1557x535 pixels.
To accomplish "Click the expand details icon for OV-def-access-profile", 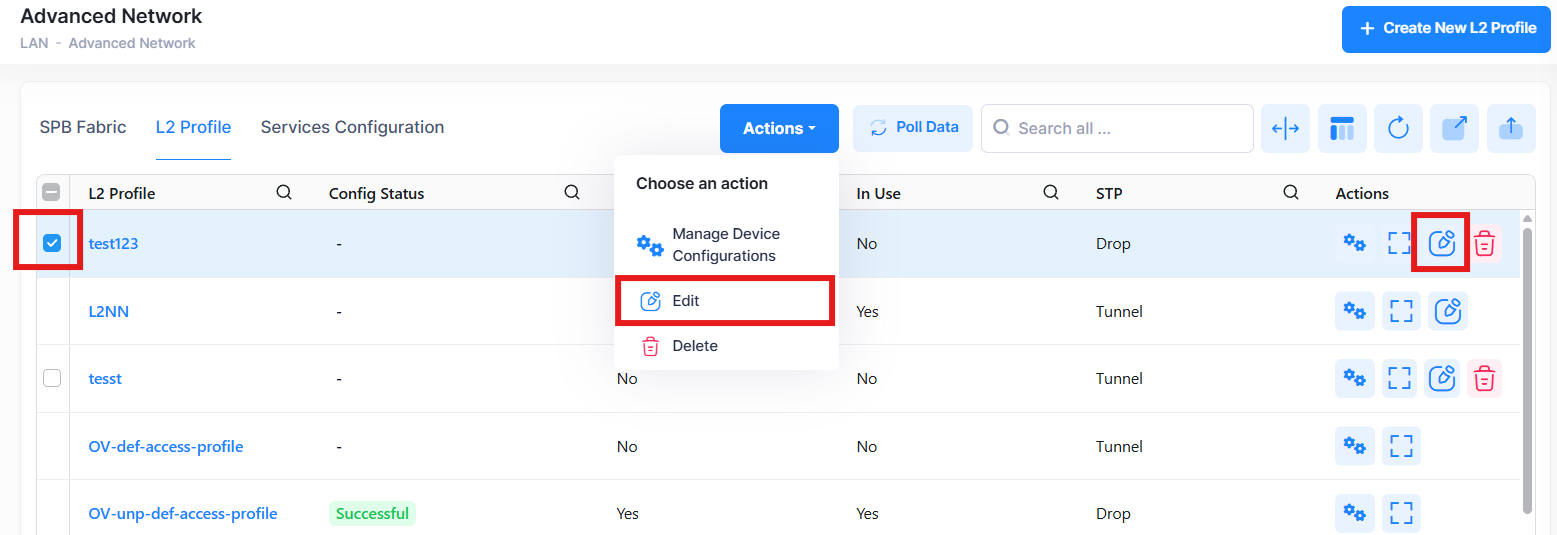I will (1401, 446).
